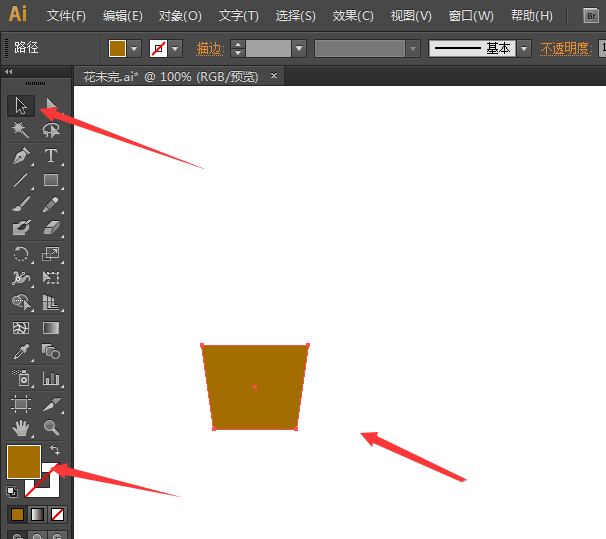Select the Shape Builder tool
Image resolution: width=606 pixels, height=539 pixels.
coord(21,302)
